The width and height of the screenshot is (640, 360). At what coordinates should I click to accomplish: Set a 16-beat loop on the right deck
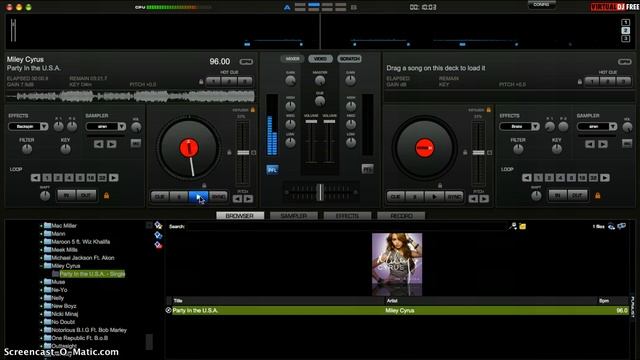point(582,178)
